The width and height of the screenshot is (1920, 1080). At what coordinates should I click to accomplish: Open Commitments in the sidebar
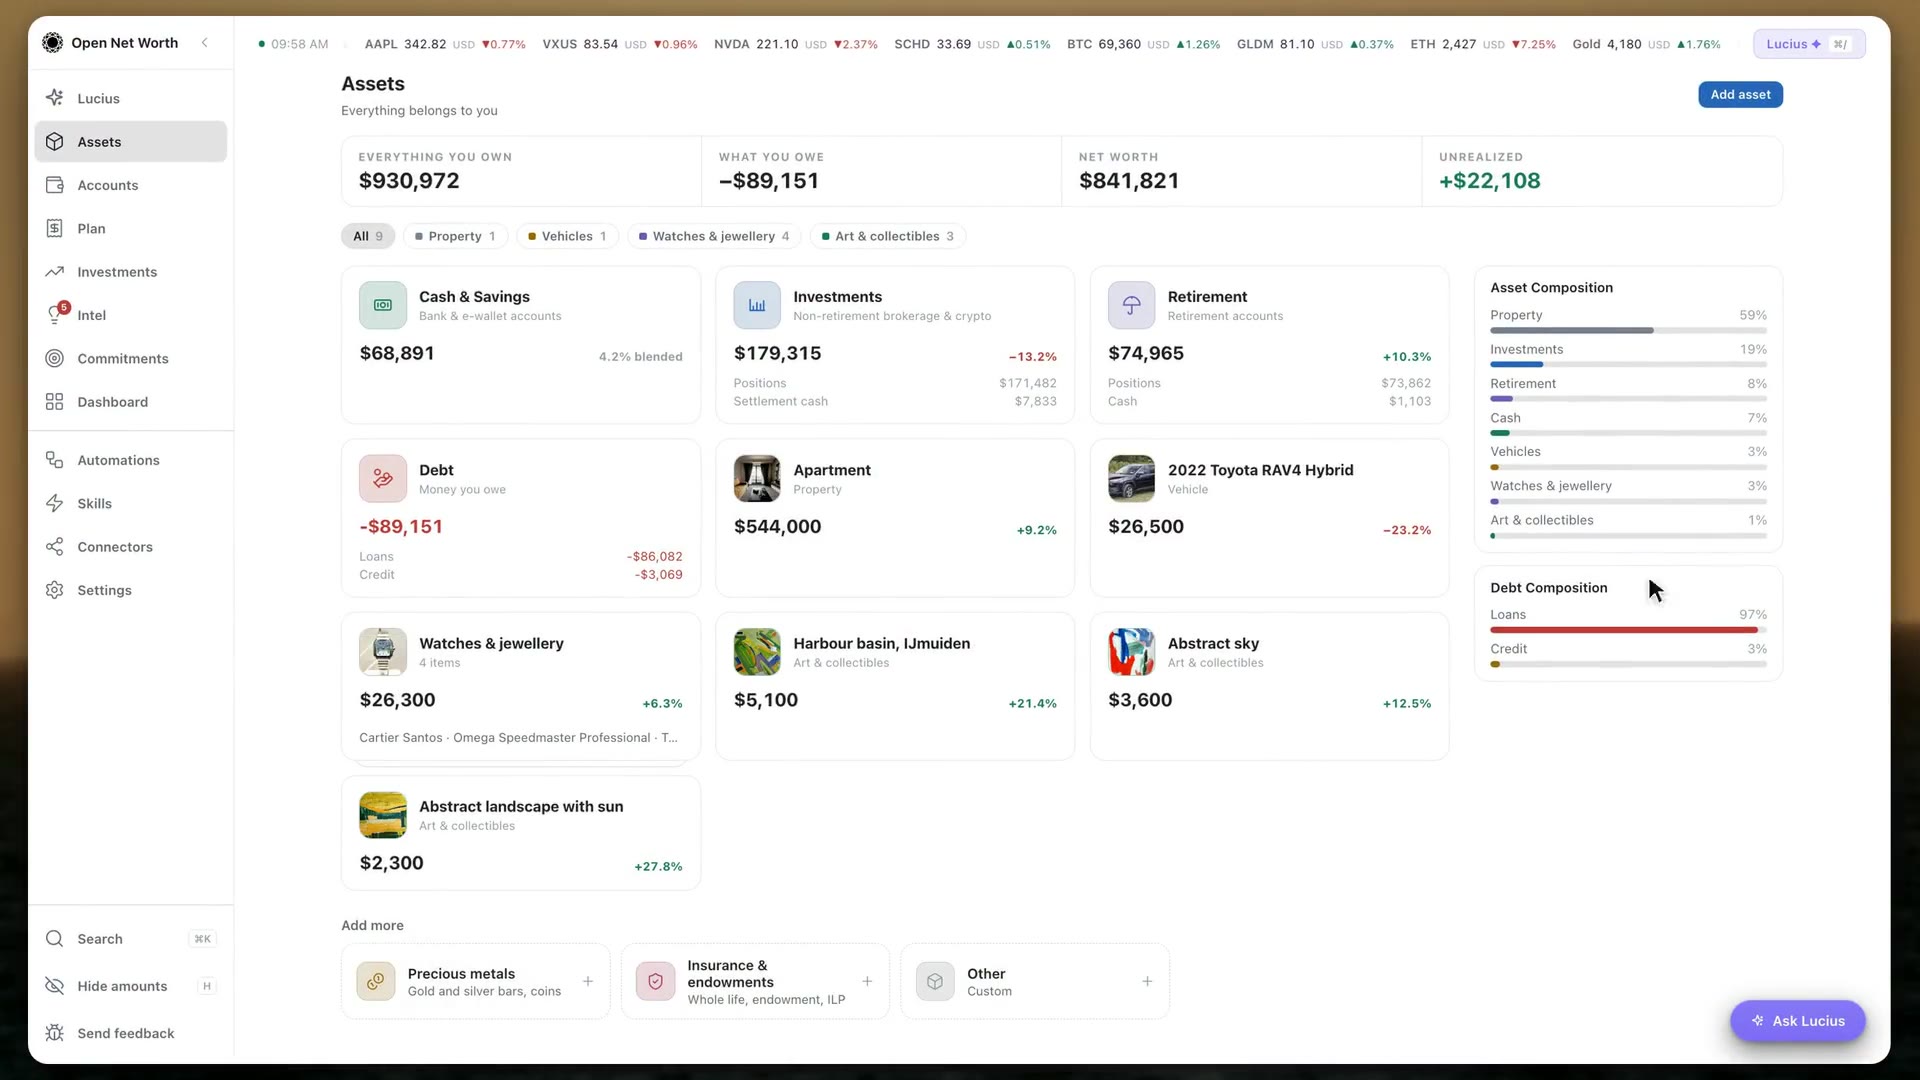(x=130, y=358)
